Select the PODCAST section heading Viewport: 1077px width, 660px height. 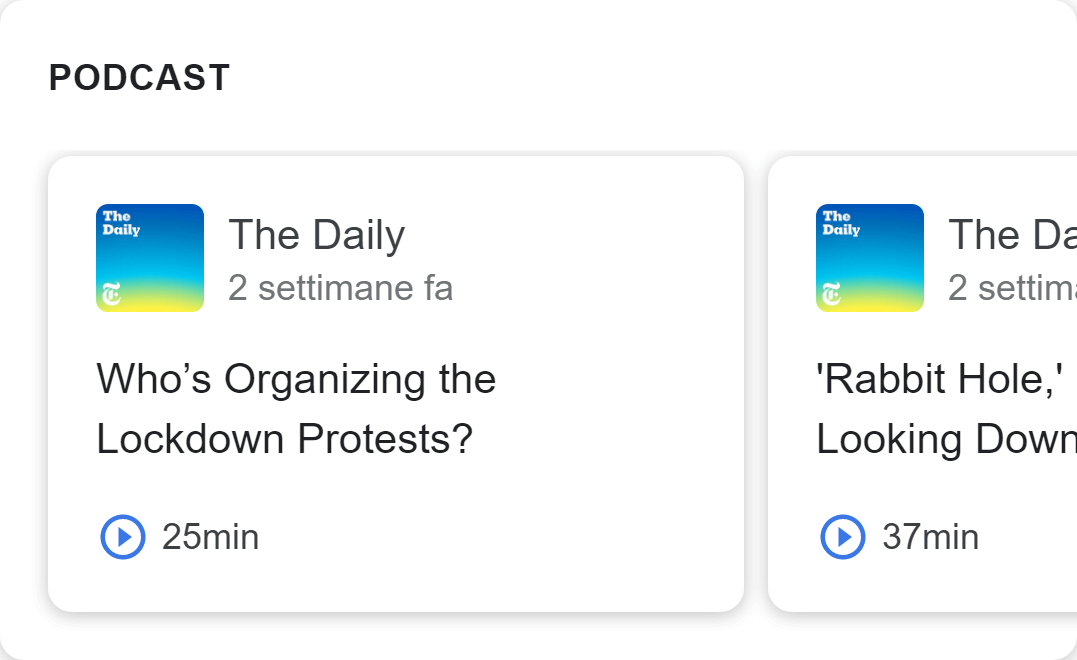[x=139, y=78]
